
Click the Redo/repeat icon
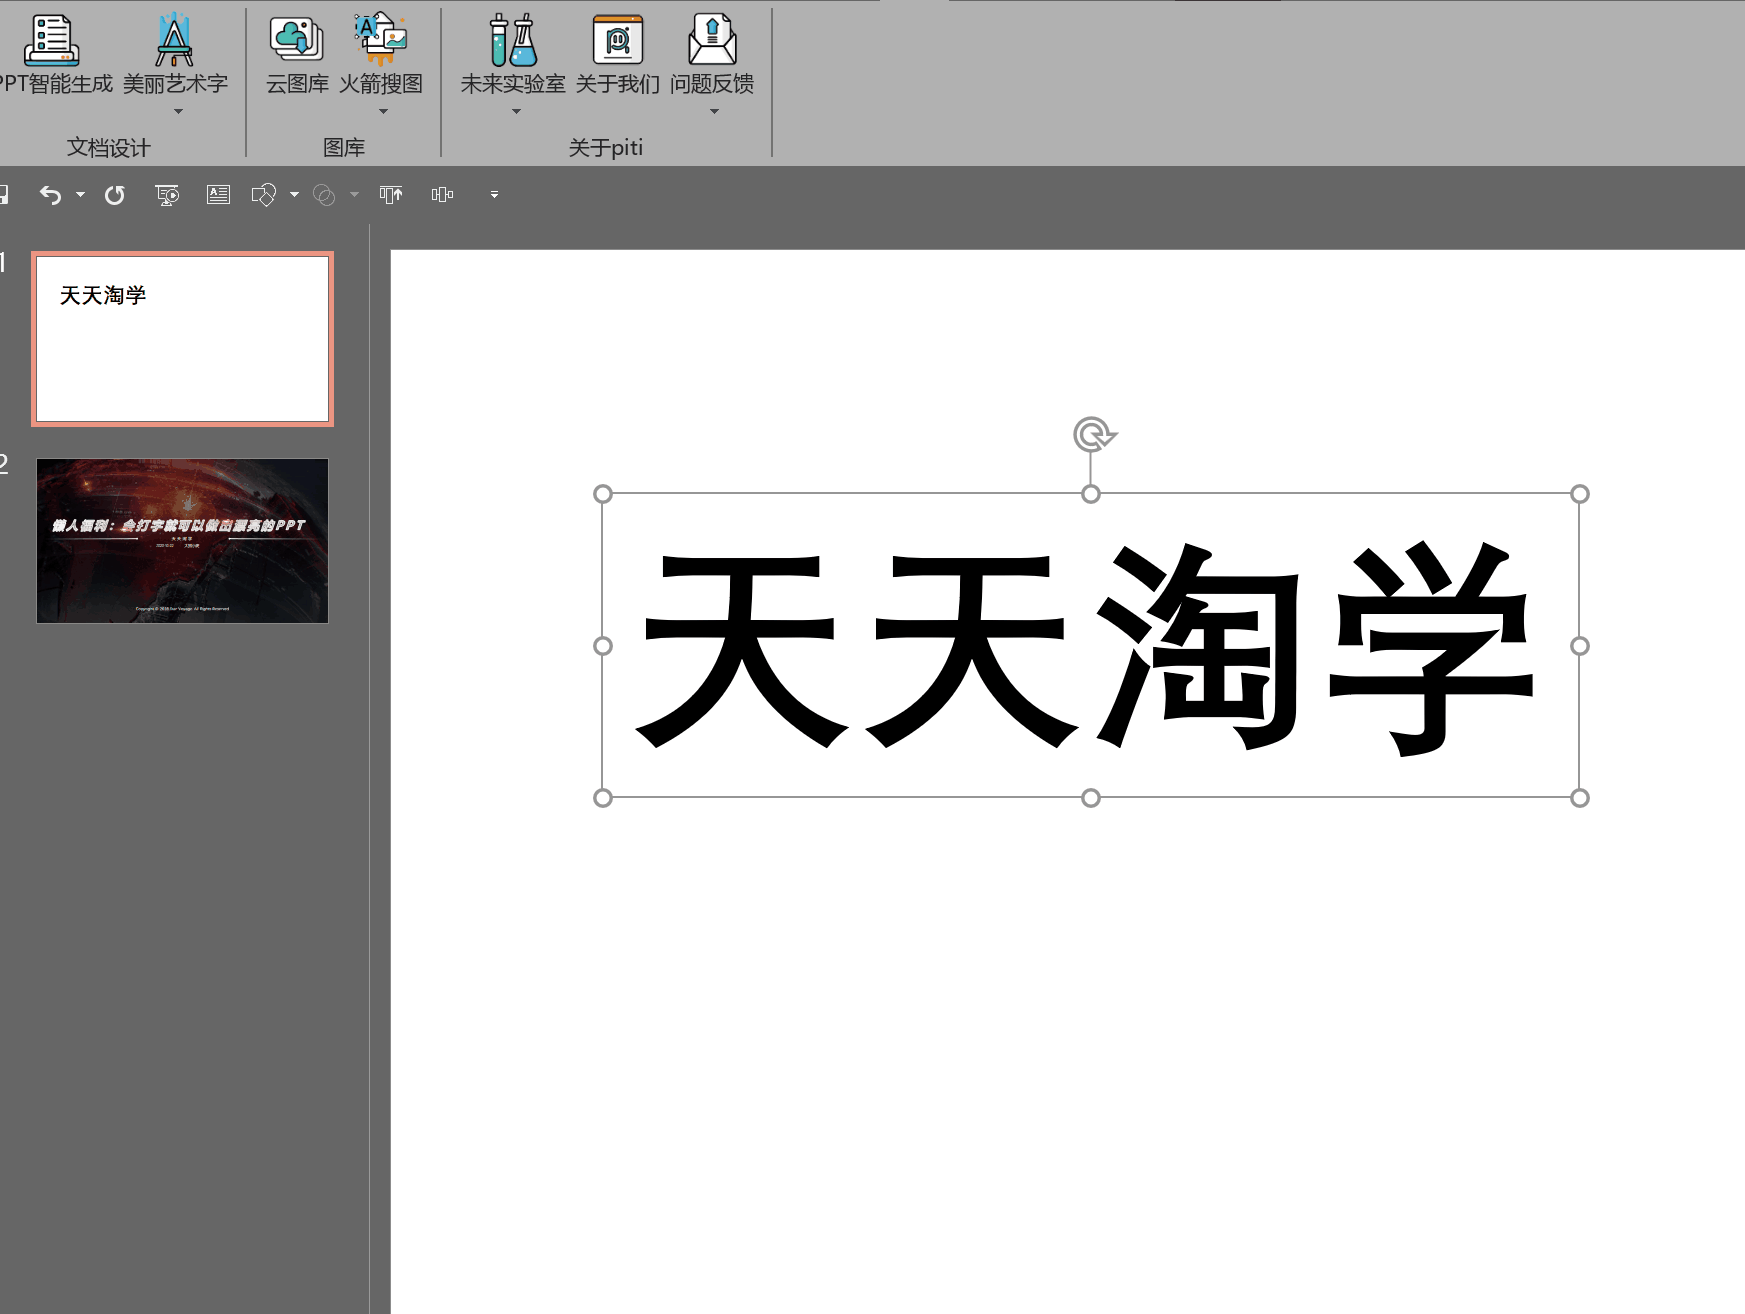click(x=115, y=195)
